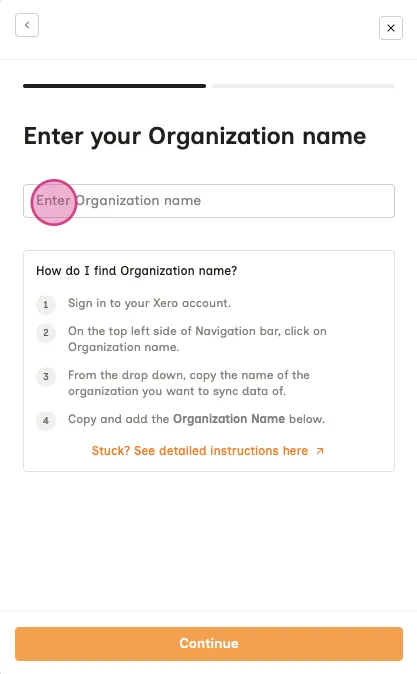This screenshot has width=417, height=674.
Task: Click the filled first progress bar segment
Action: [114, 86]
